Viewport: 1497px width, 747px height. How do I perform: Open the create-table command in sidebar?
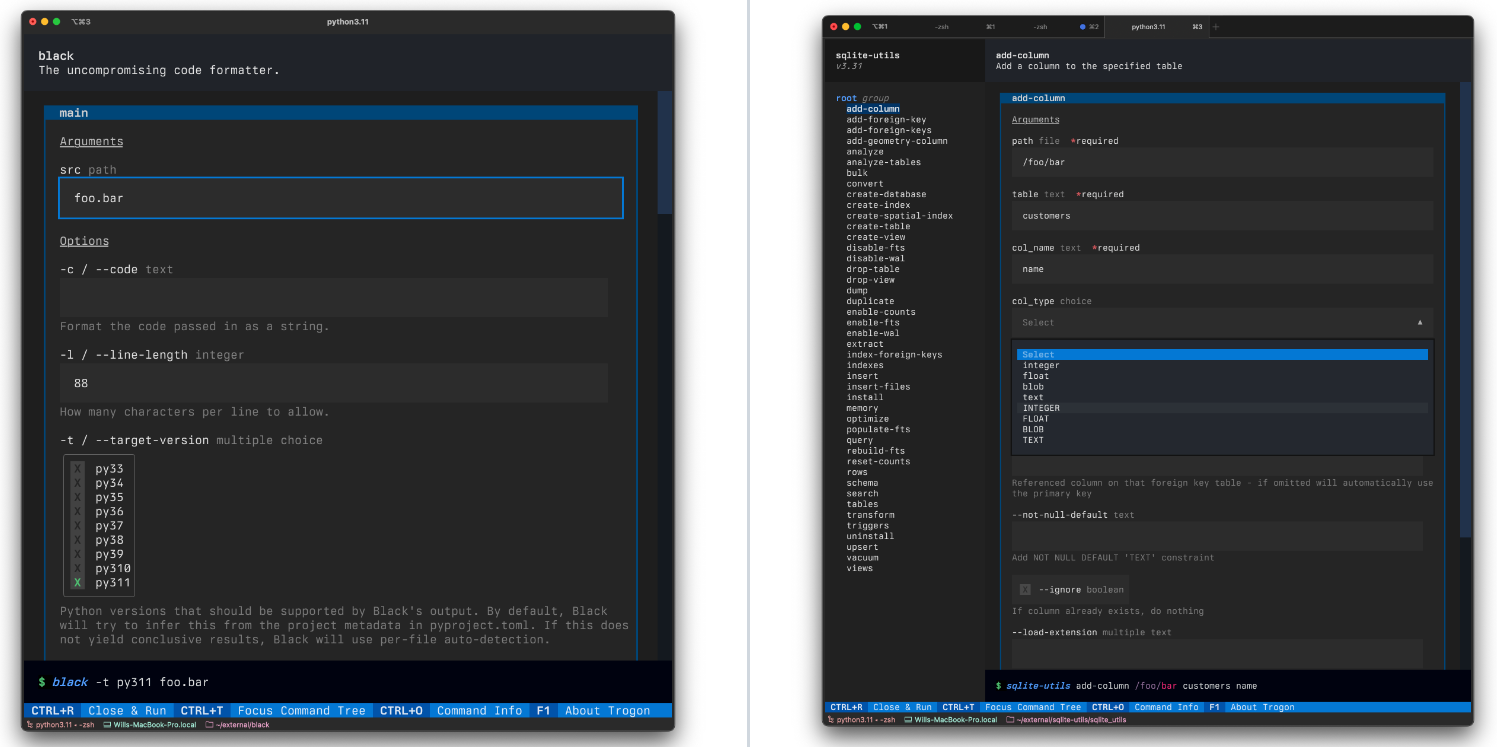[878, 226]
